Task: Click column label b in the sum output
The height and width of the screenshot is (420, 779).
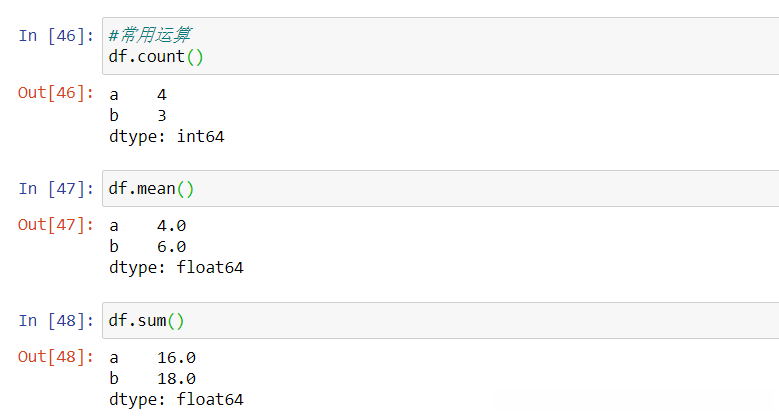Action: 114,379
